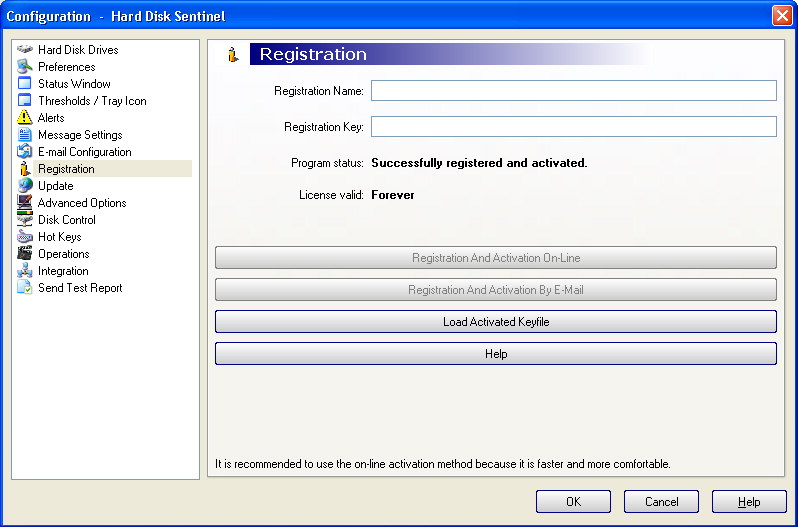Click the wide Help button in Registration panel
Viewport: 798px width, 527px height.
(x=496, y=354)
